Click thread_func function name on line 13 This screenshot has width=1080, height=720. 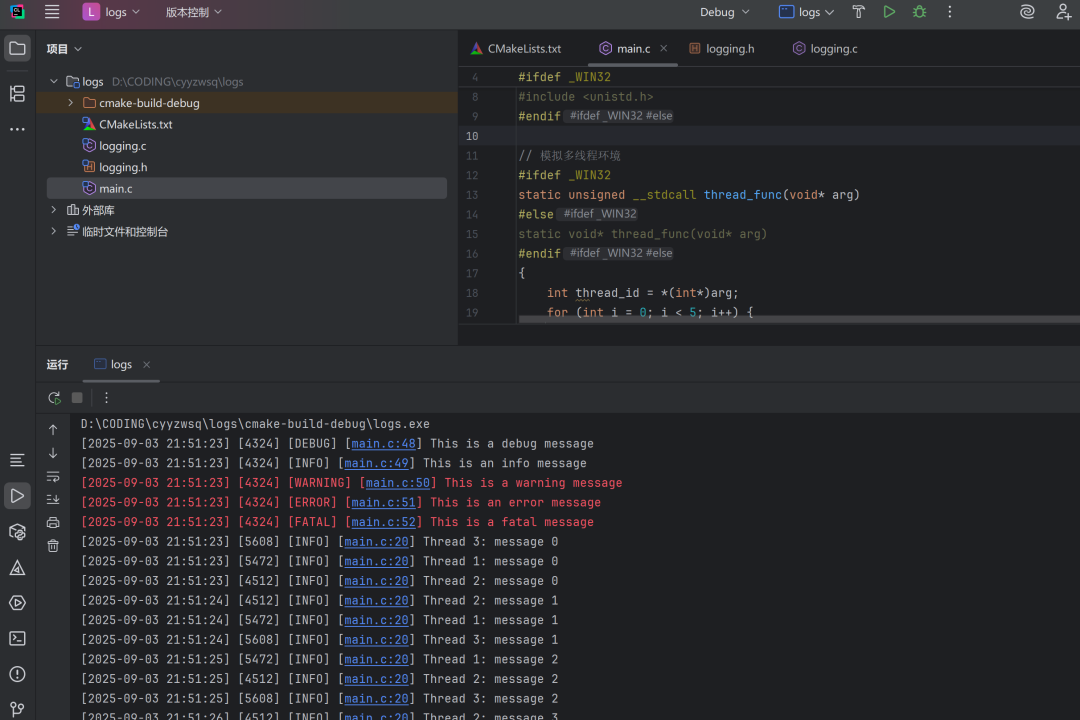click(x=742, y=195)
